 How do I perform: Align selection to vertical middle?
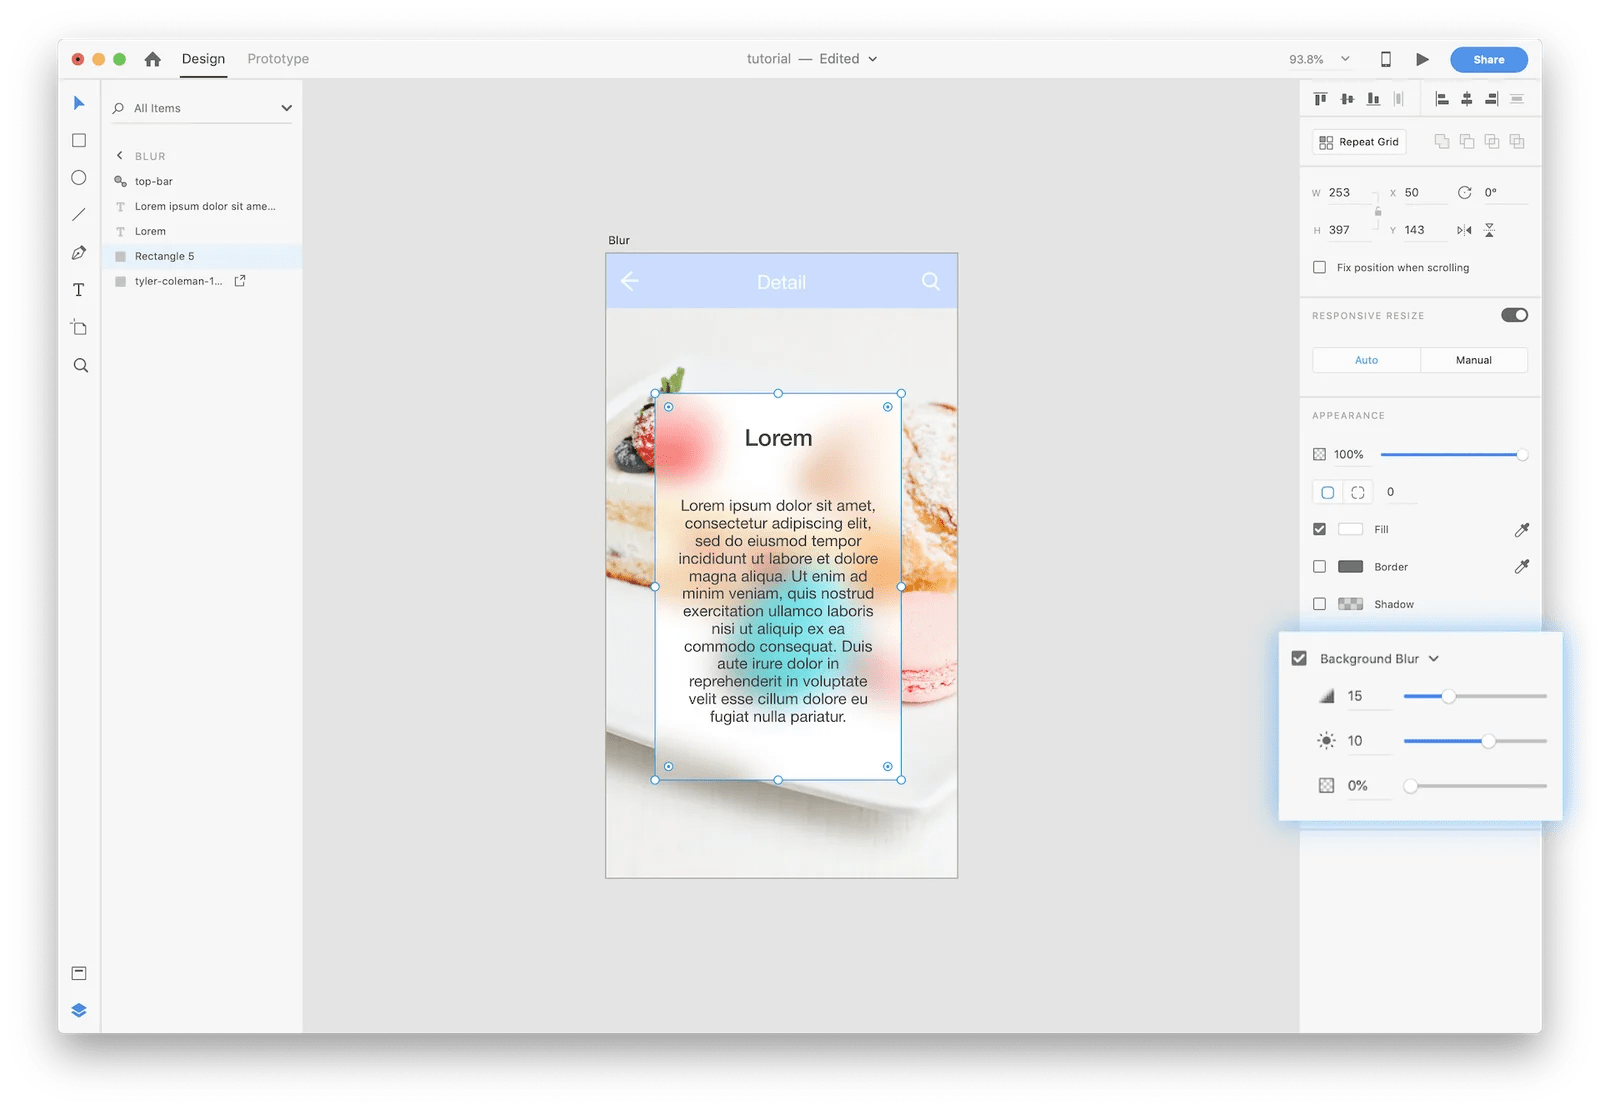click(1347, 99)
